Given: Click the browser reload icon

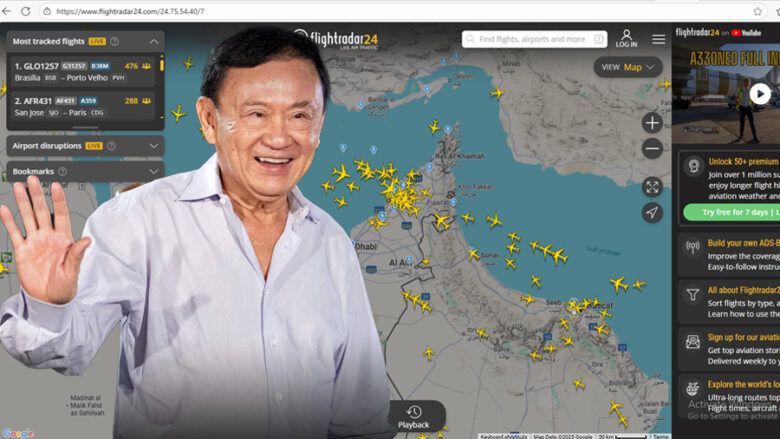Looking at the screenshot, I should click(x=25, y=11).
